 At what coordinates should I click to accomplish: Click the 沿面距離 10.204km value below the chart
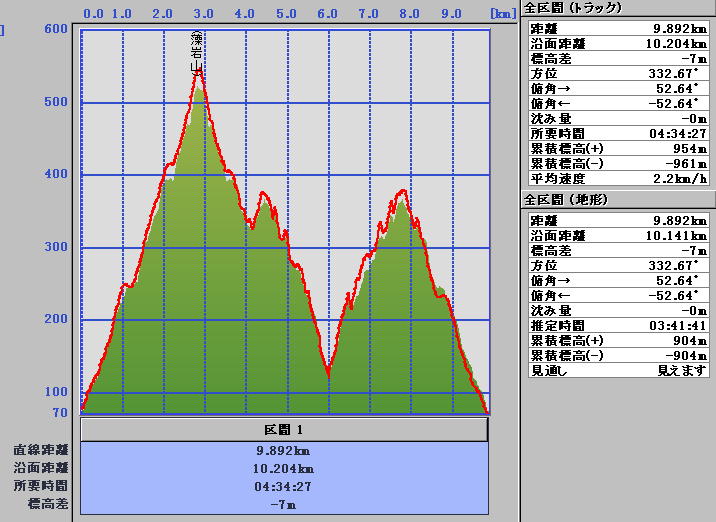click(284, 468)
